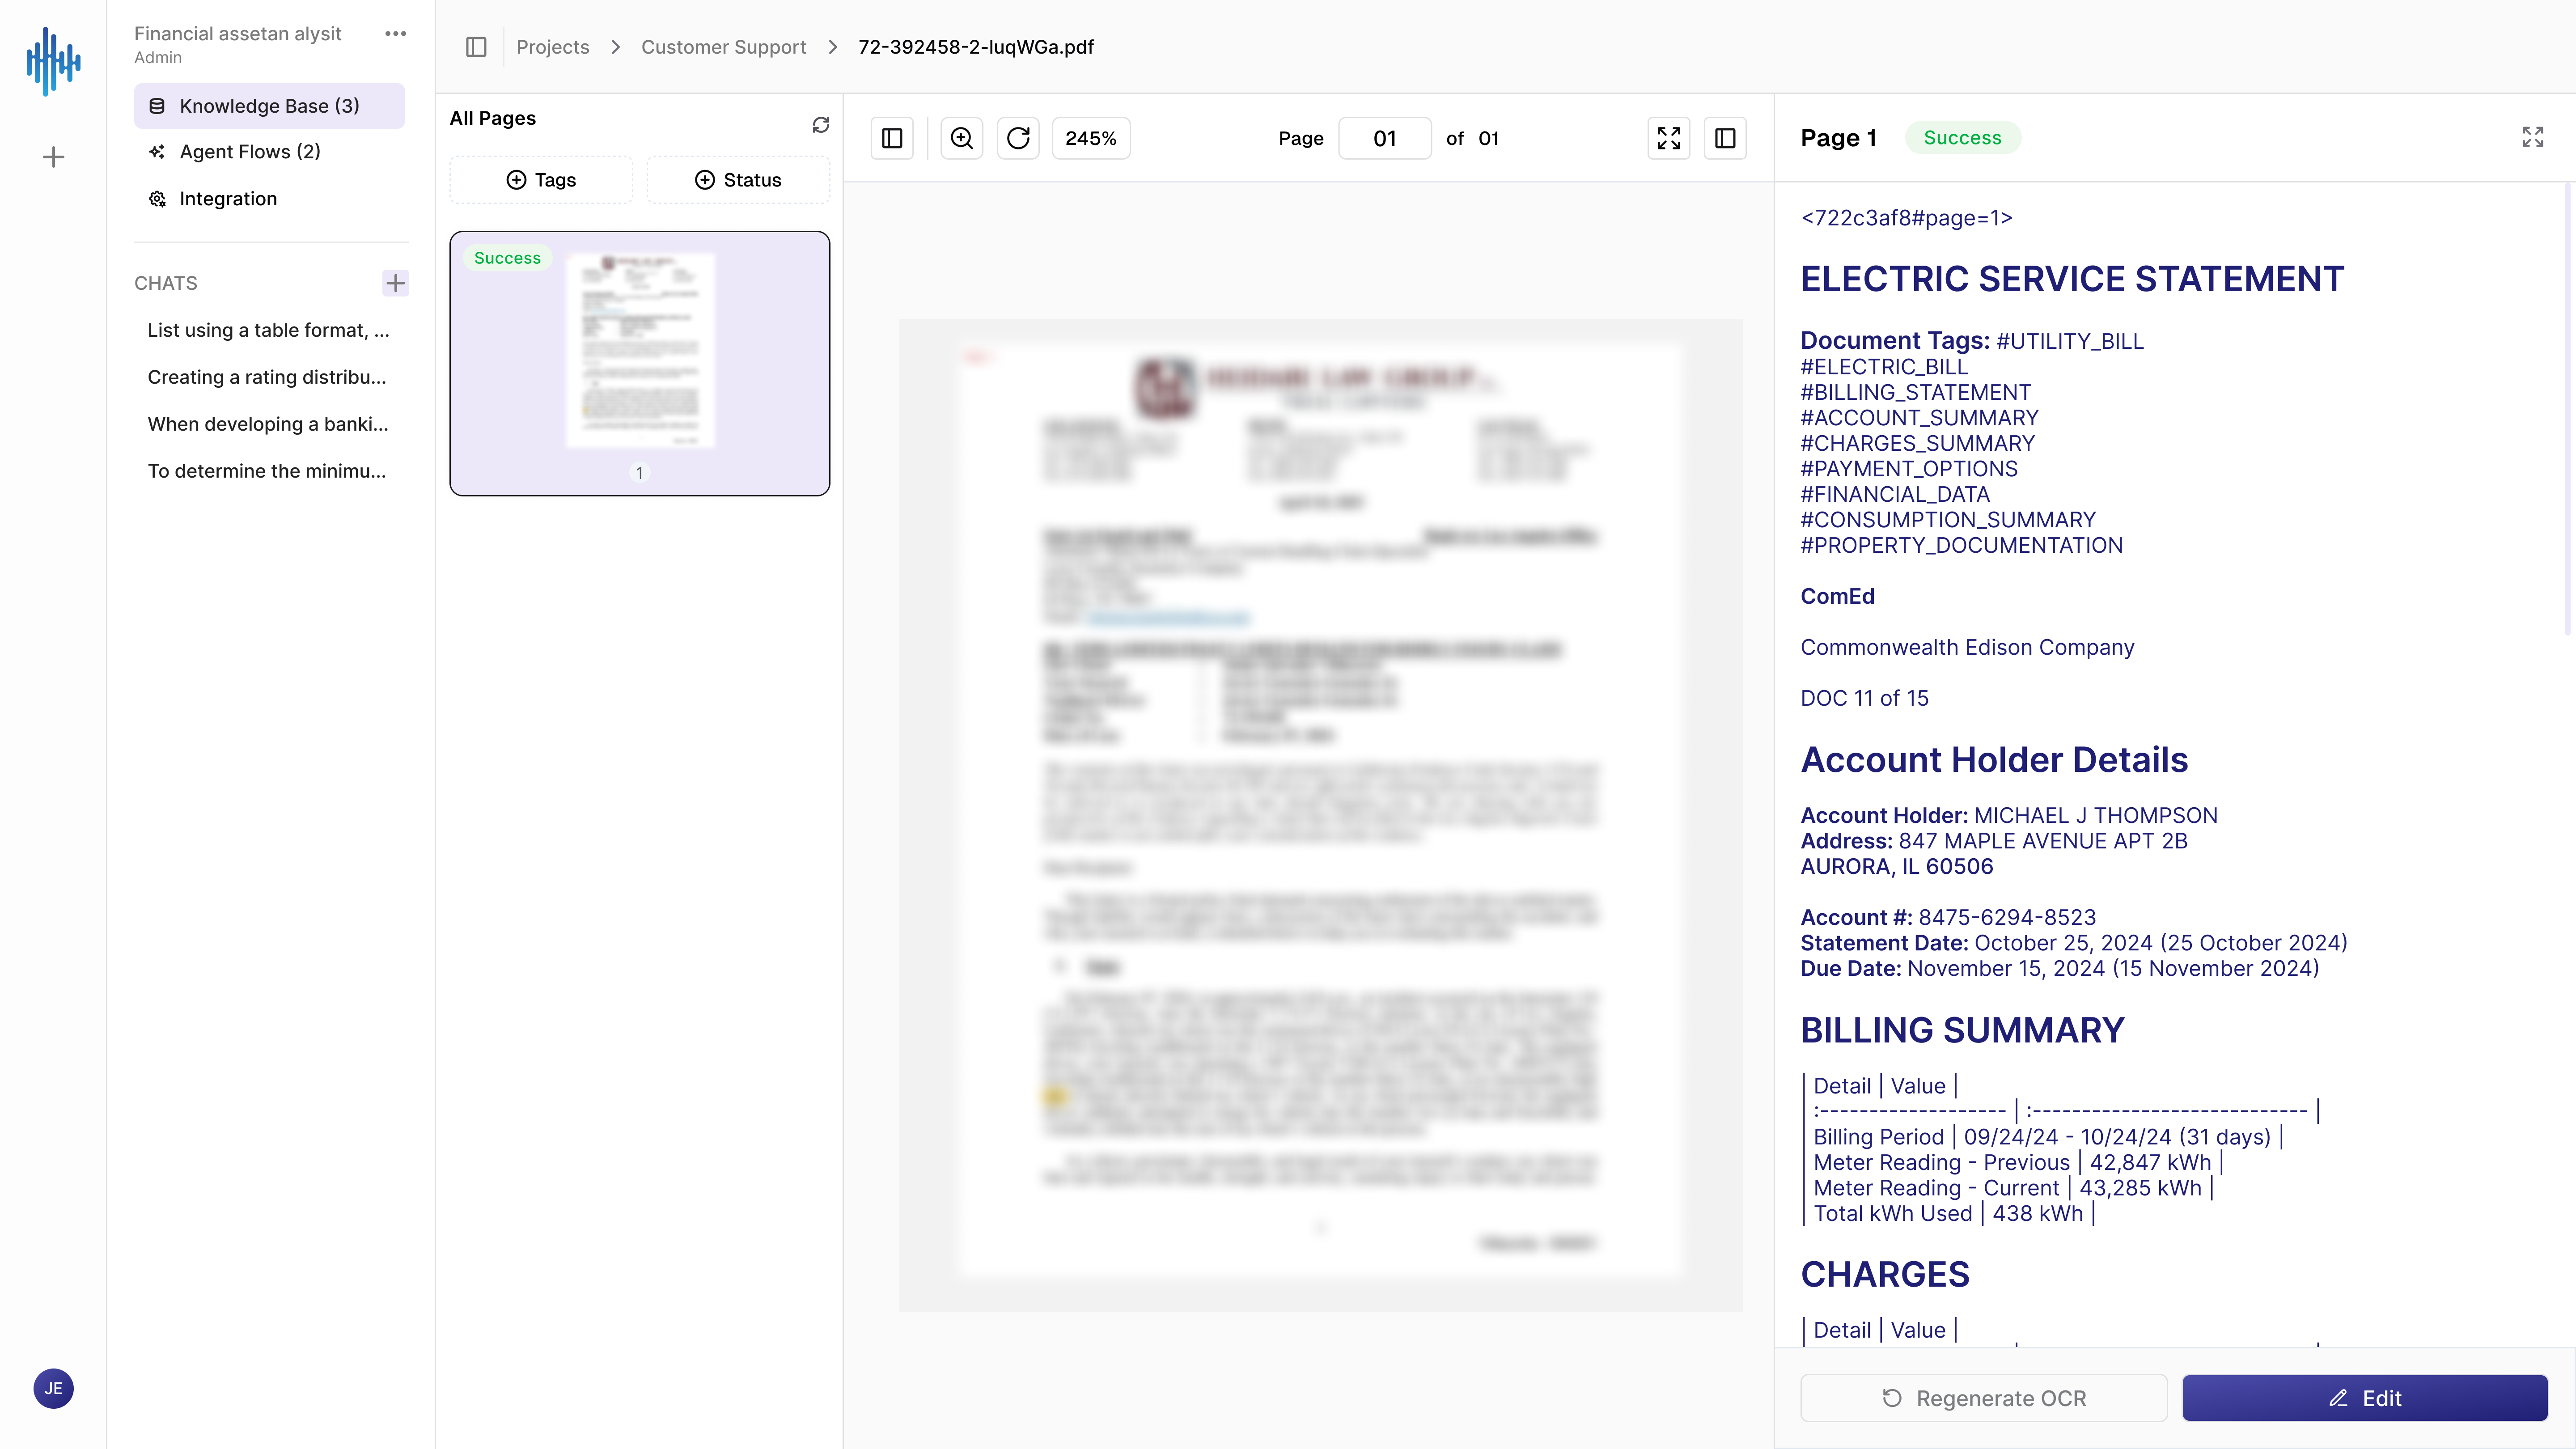Open chat 'List using a table format'
The image size is (2576, 1449).
[x=268, y=330]
